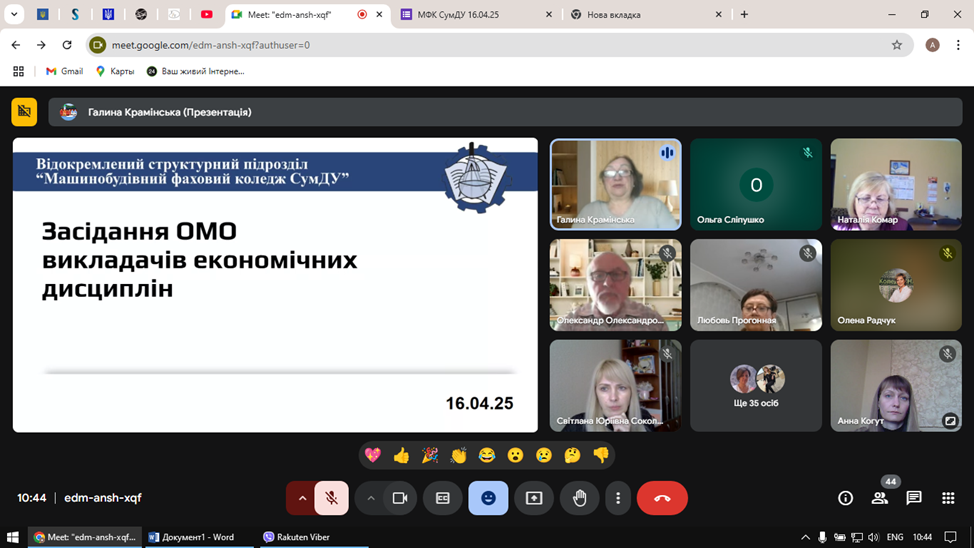
Task: Open the browser tab search dropdown
Action: 14,15
